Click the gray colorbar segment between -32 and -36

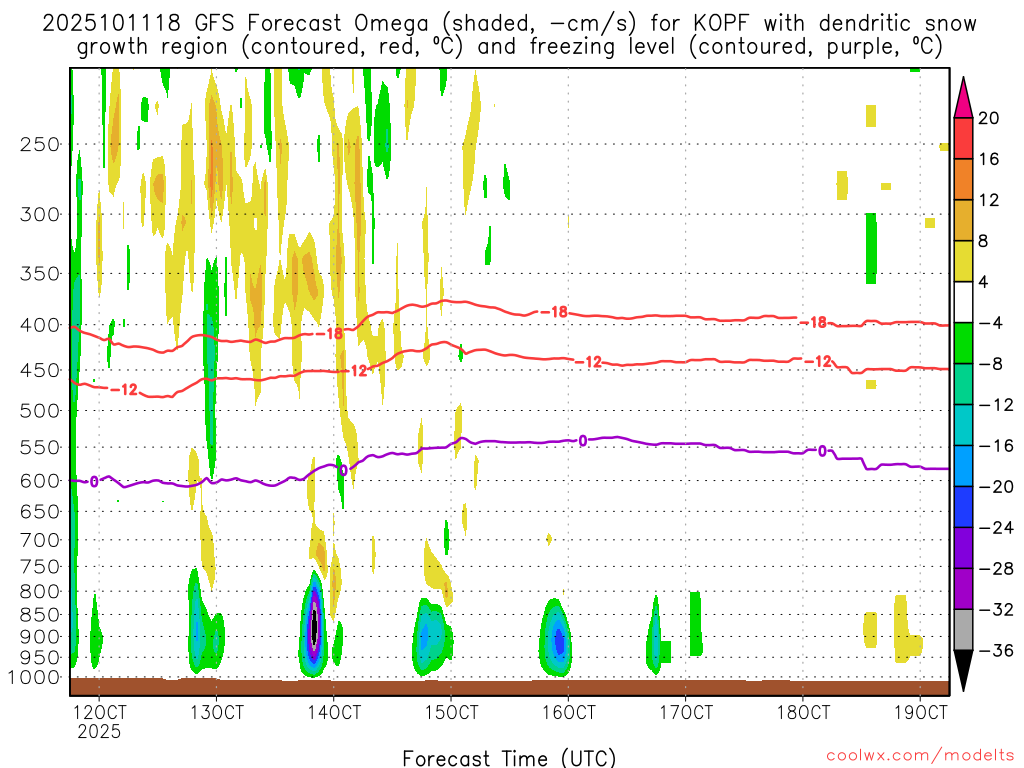click(x=963, y=630)
